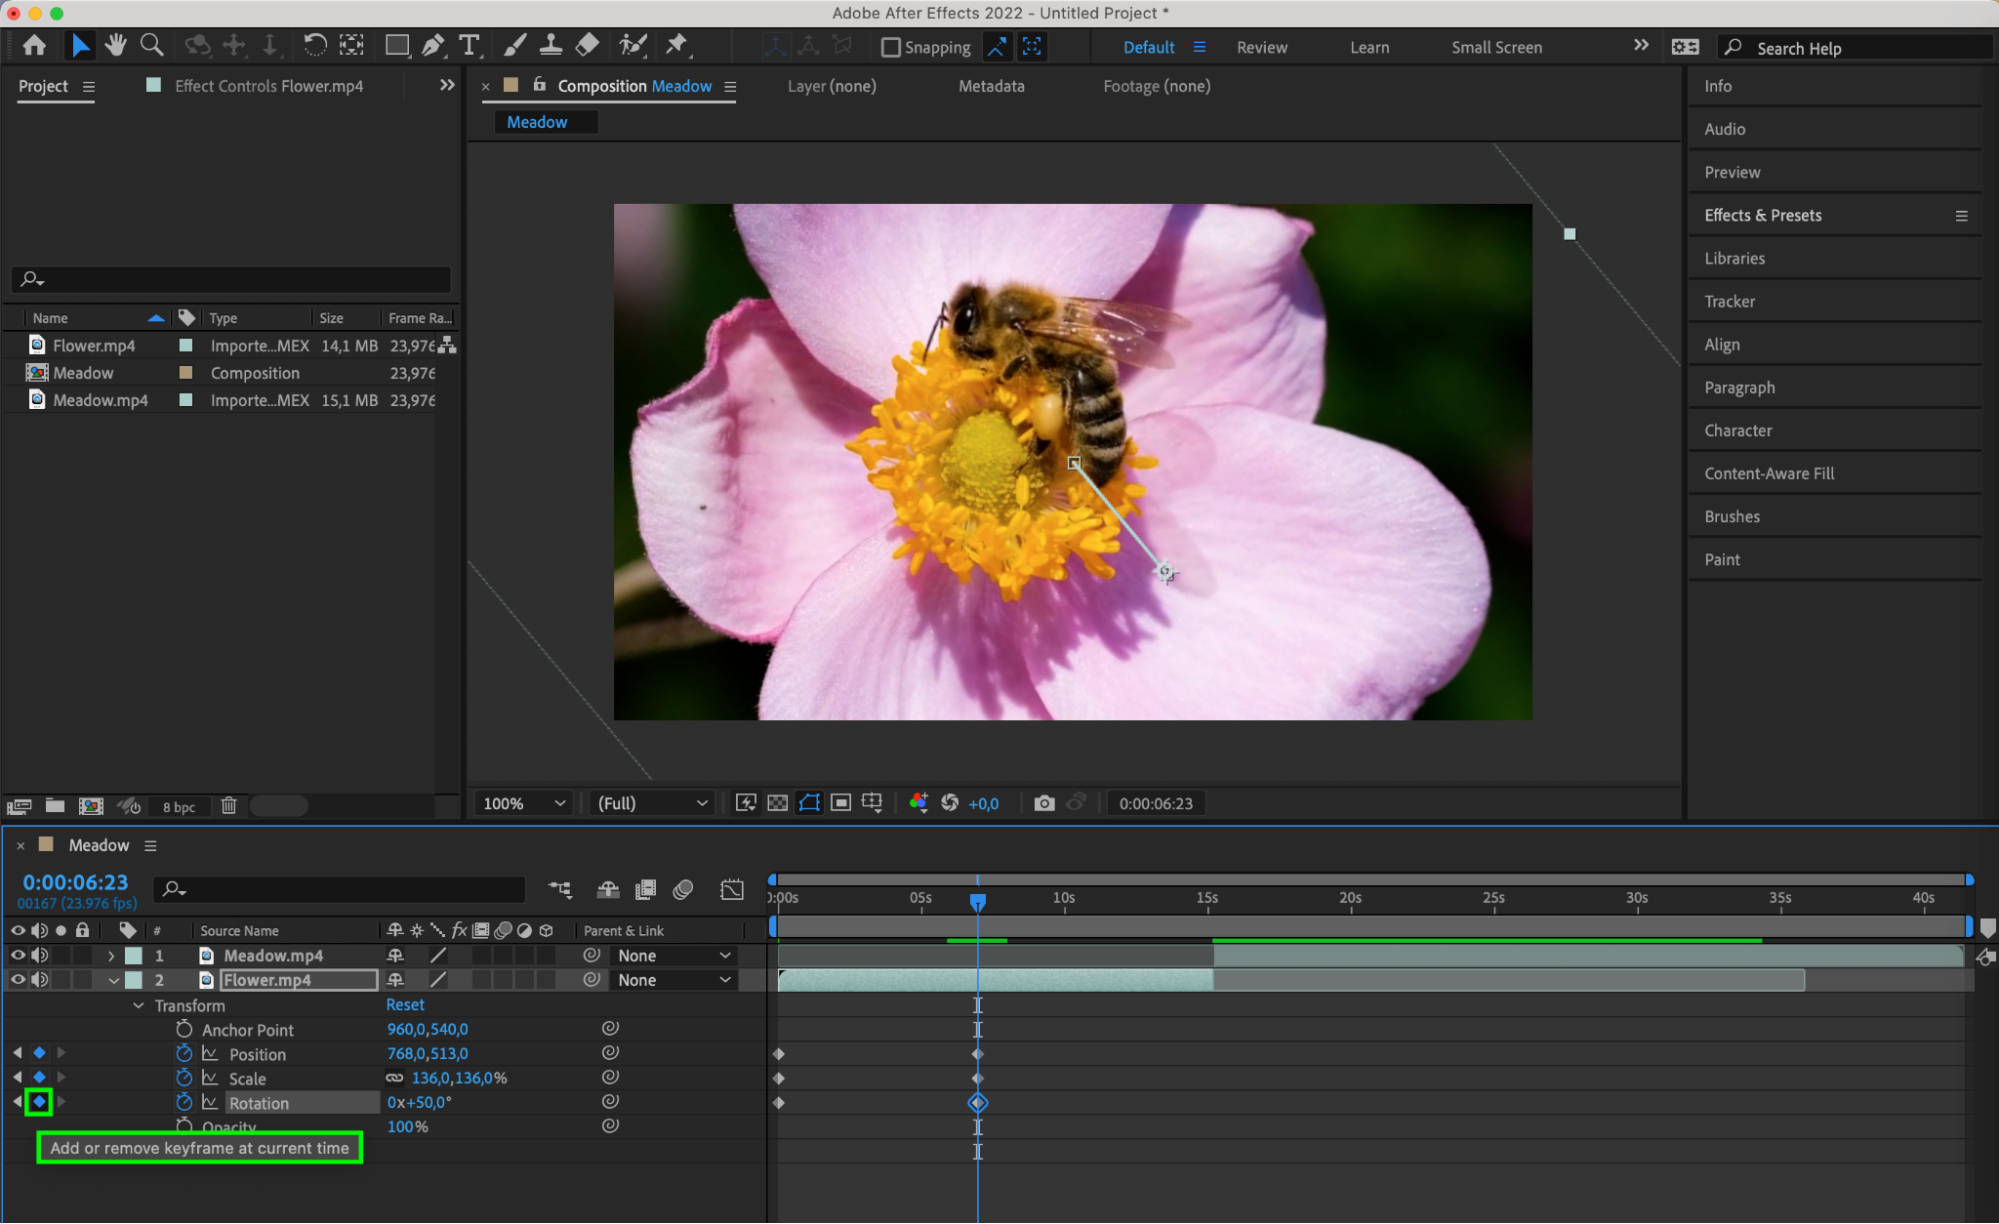Open the (Full) resolution dropdown
Screen dimensions: 1999x1224
(x=652, y=803)
